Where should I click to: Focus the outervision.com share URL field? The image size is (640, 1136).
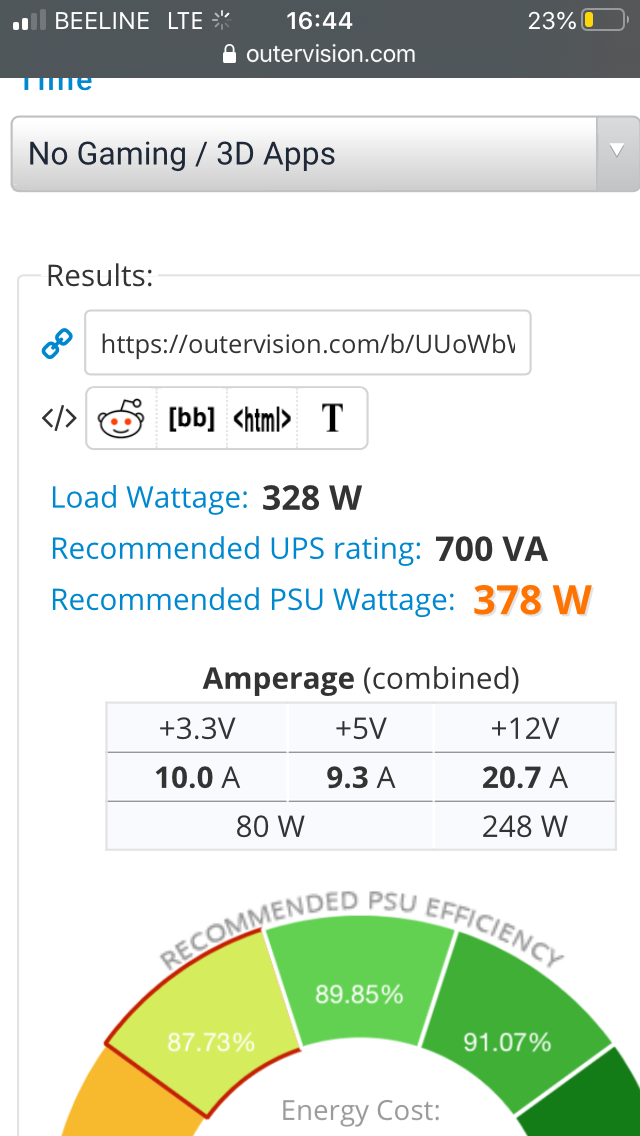[307, 343]
